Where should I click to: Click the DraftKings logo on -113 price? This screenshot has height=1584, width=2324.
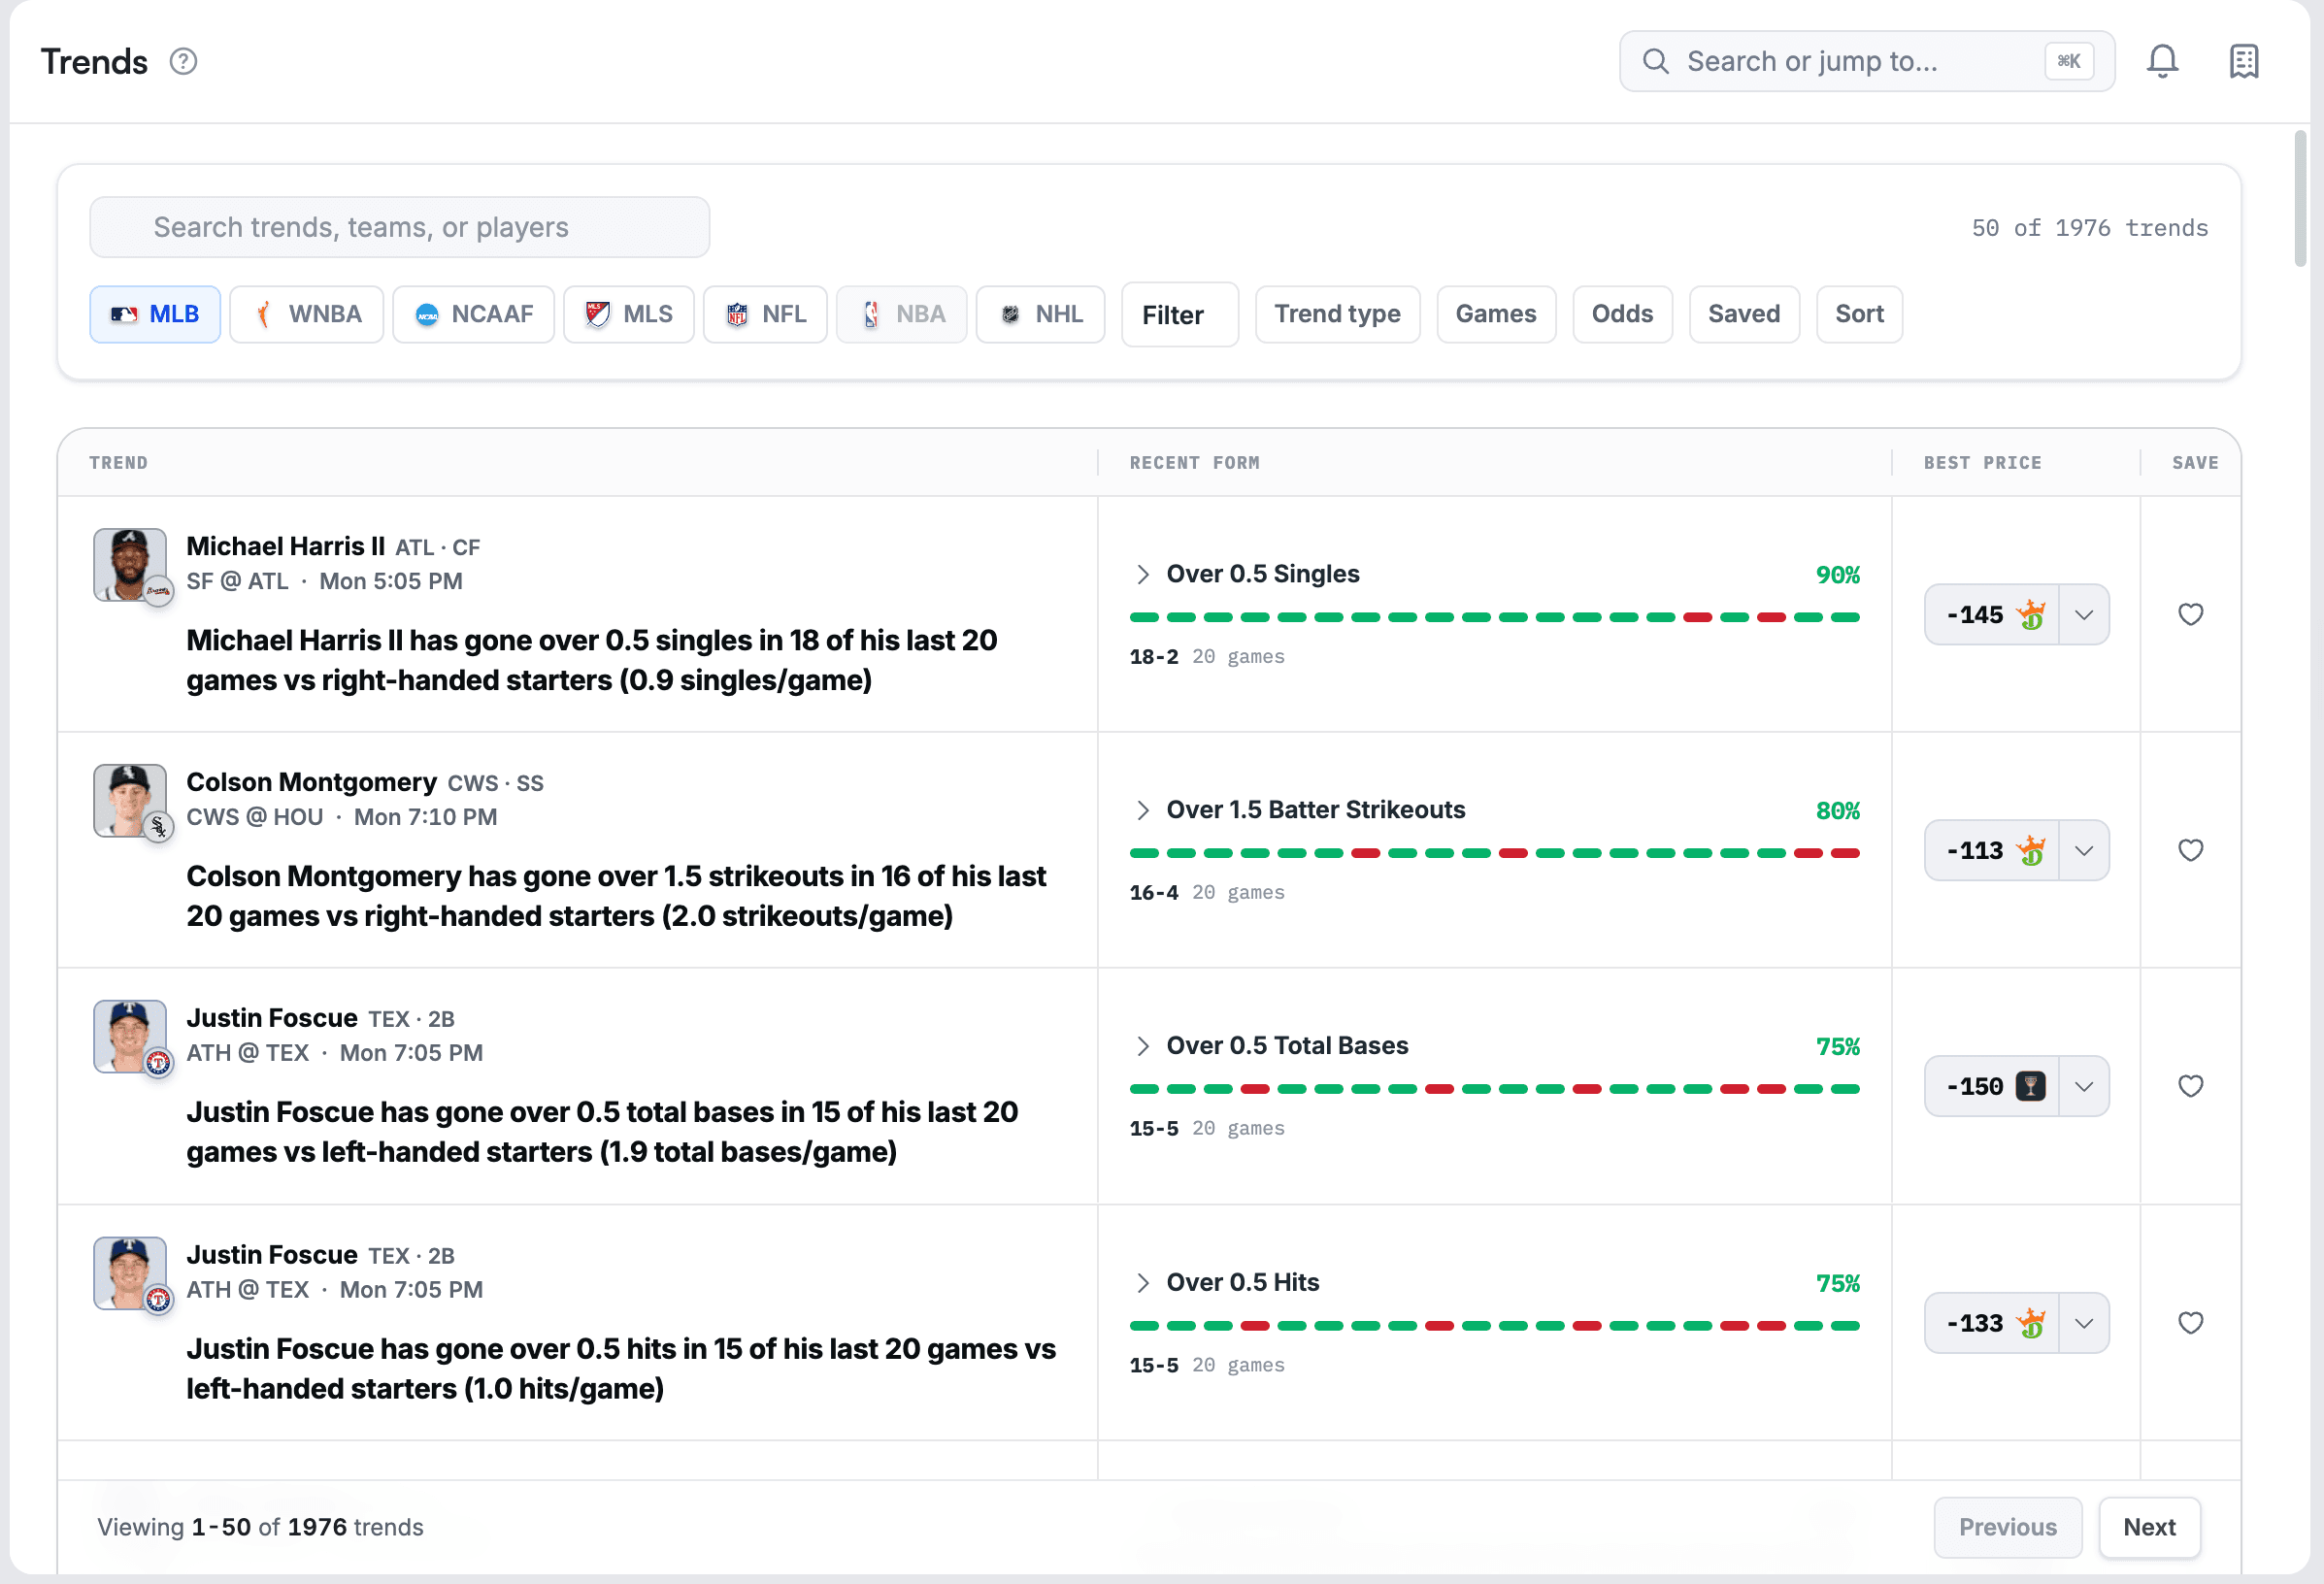pos(2031,850)
